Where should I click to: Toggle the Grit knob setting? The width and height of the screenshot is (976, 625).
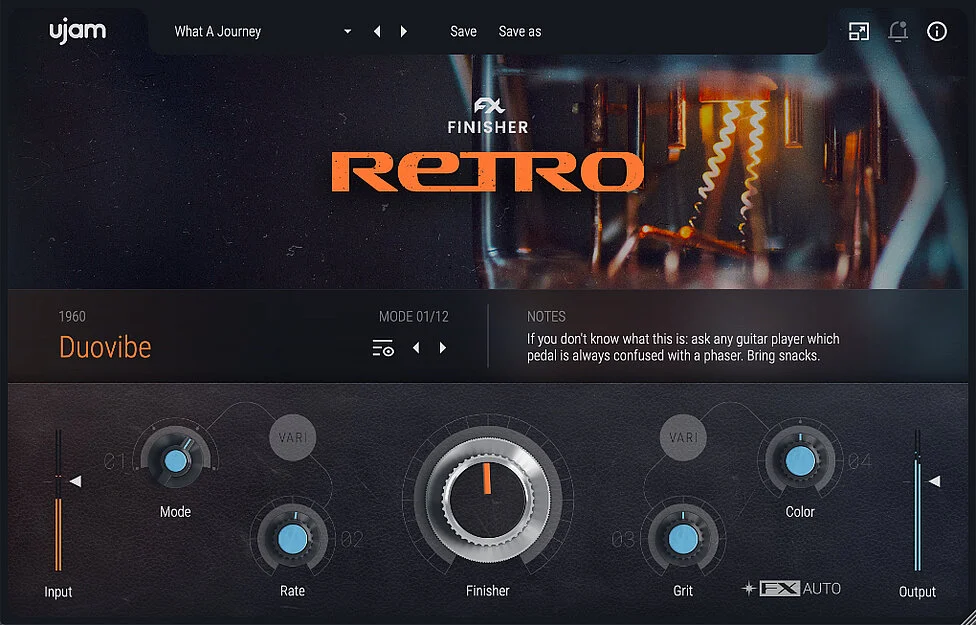683,538
